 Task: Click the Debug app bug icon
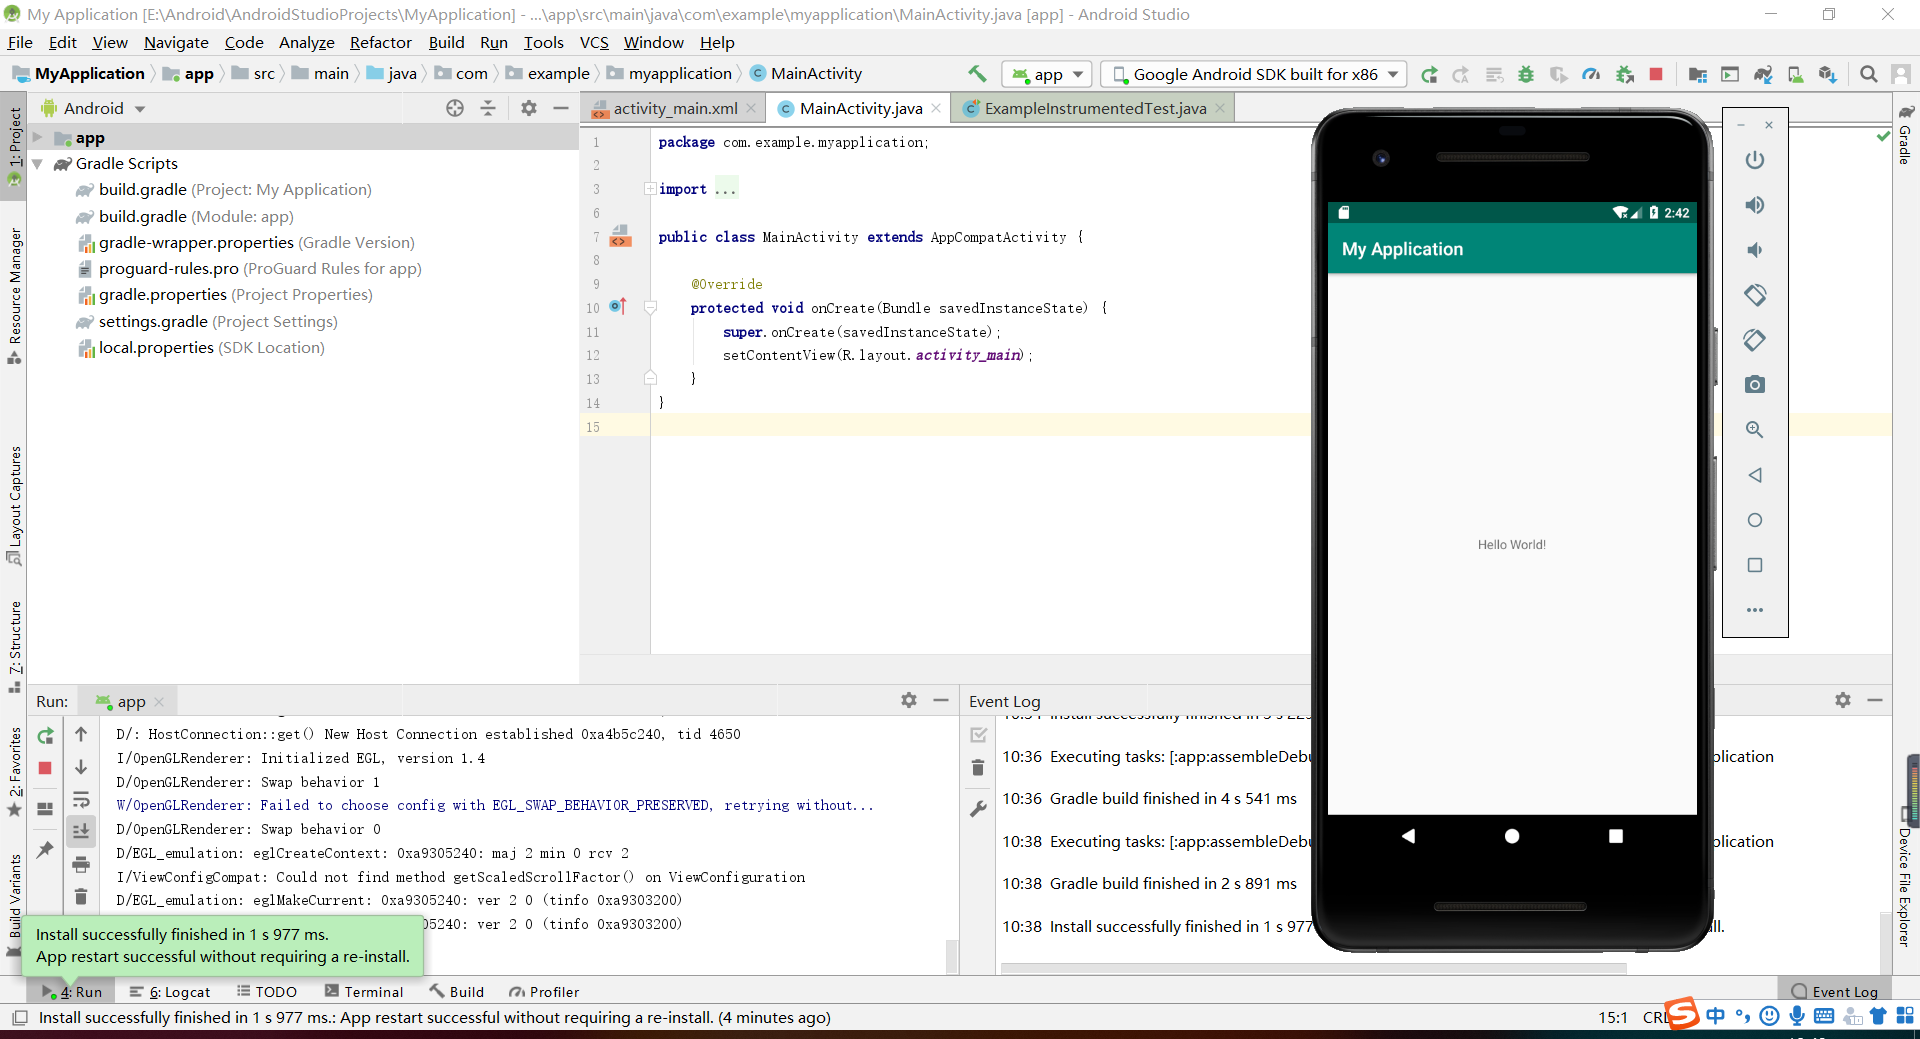(1526, 74)
